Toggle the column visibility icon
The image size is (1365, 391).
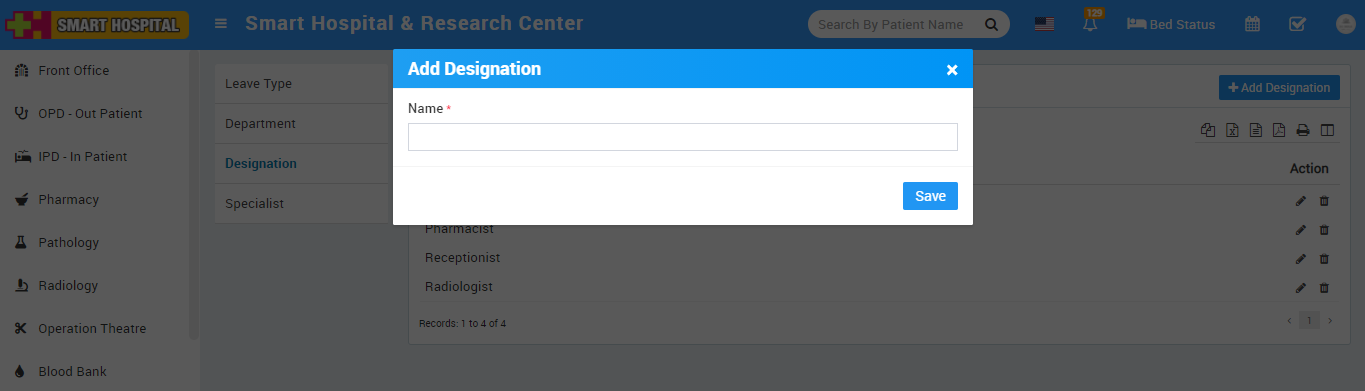[x=1327, y=130]
